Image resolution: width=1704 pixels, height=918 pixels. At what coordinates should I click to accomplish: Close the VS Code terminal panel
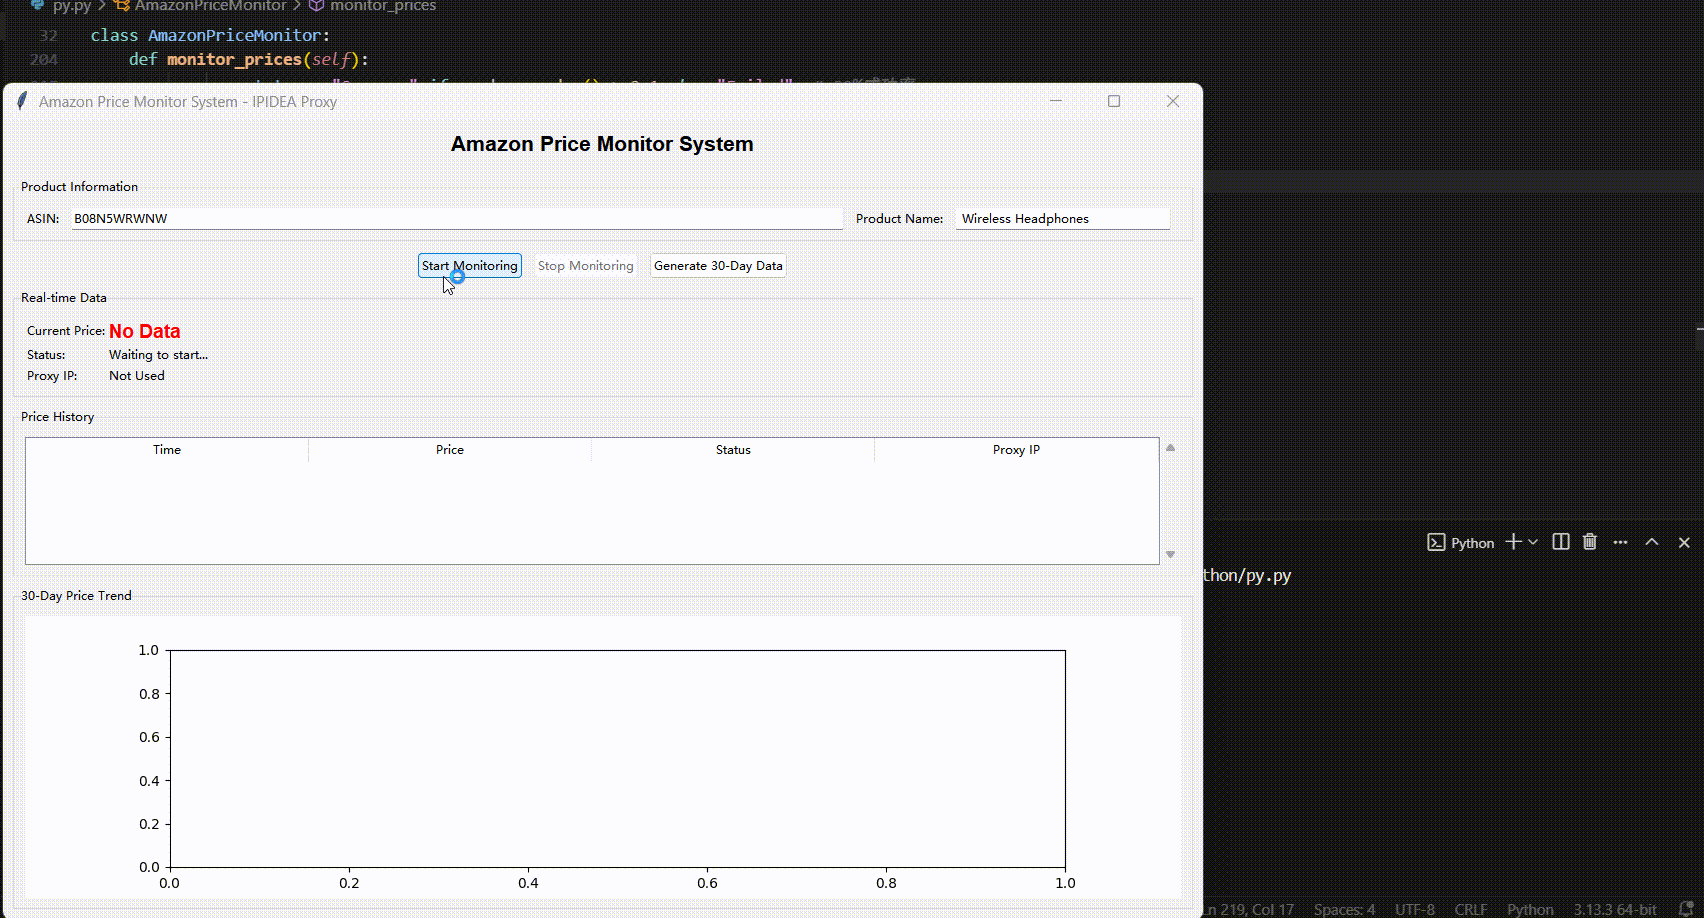(1684, 542)
